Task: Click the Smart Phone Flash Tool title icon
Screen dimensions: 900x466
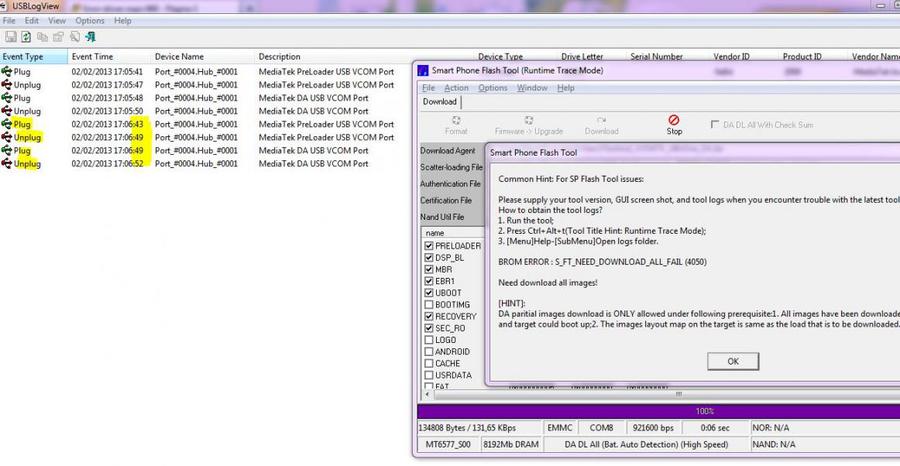Action: [x=422, y=71]
